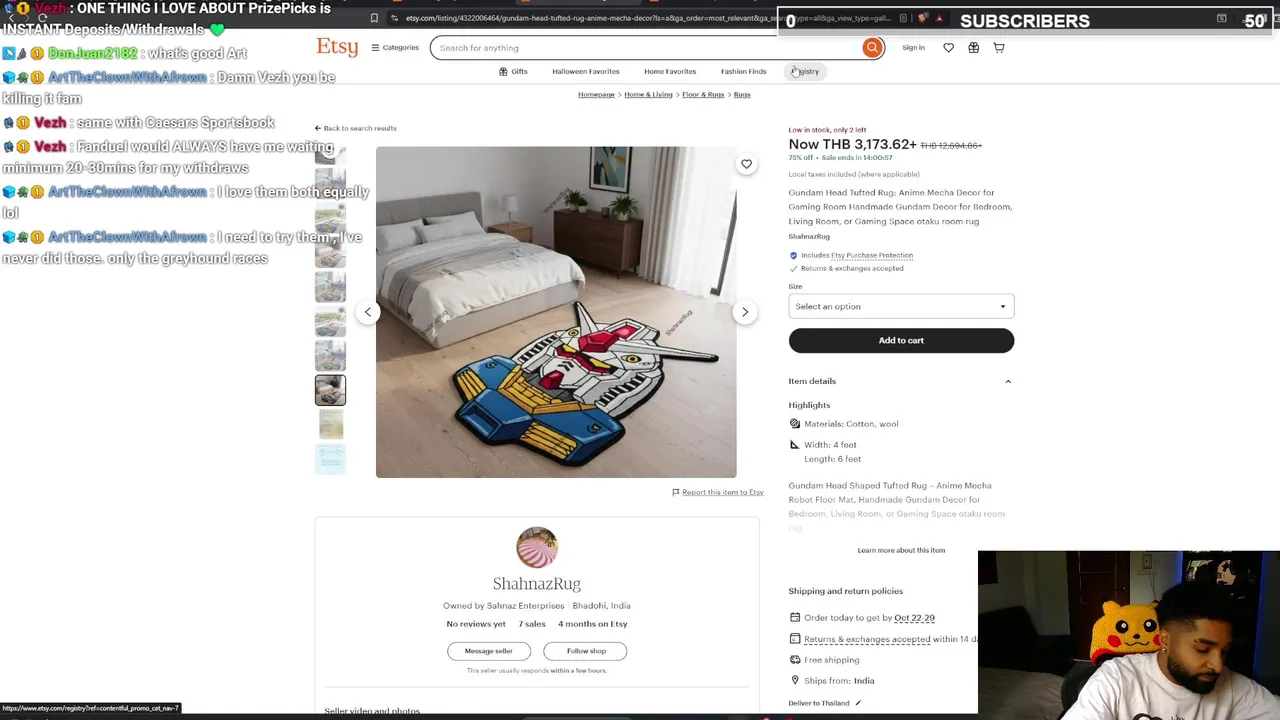Click the Home & Living breadcrumb

(x=648, y=94)
